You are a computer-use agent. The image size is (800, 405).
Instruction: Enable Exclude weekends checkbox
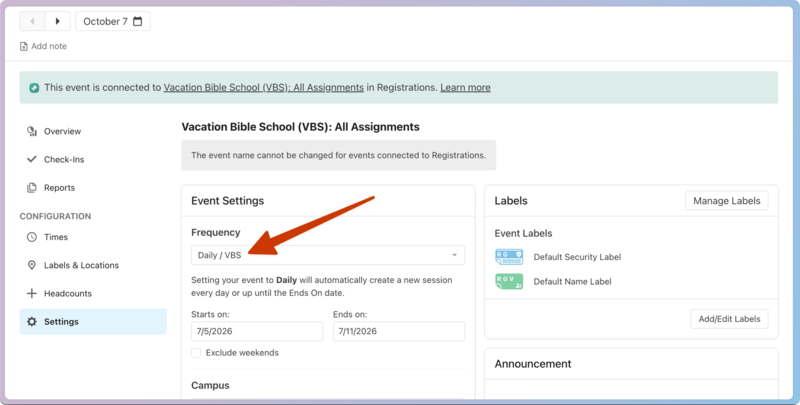(x=196, y=353)
